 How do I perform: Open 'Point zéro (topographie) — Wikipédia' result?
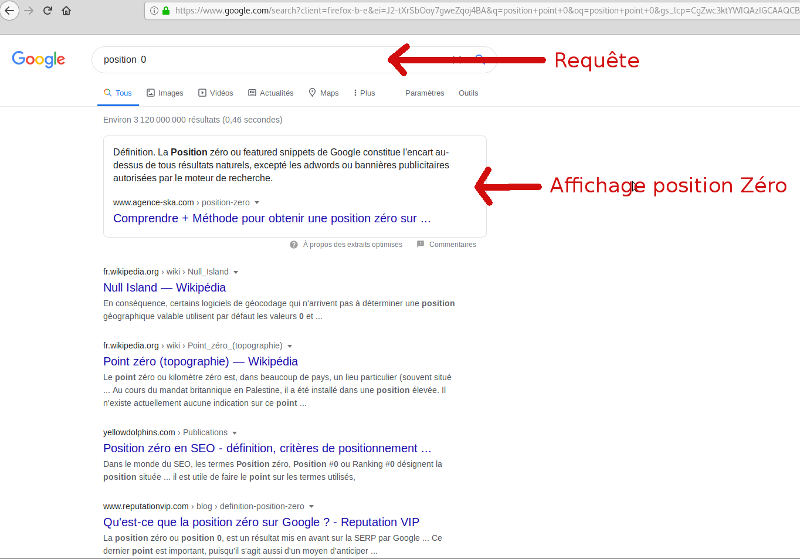pos(201,362)
